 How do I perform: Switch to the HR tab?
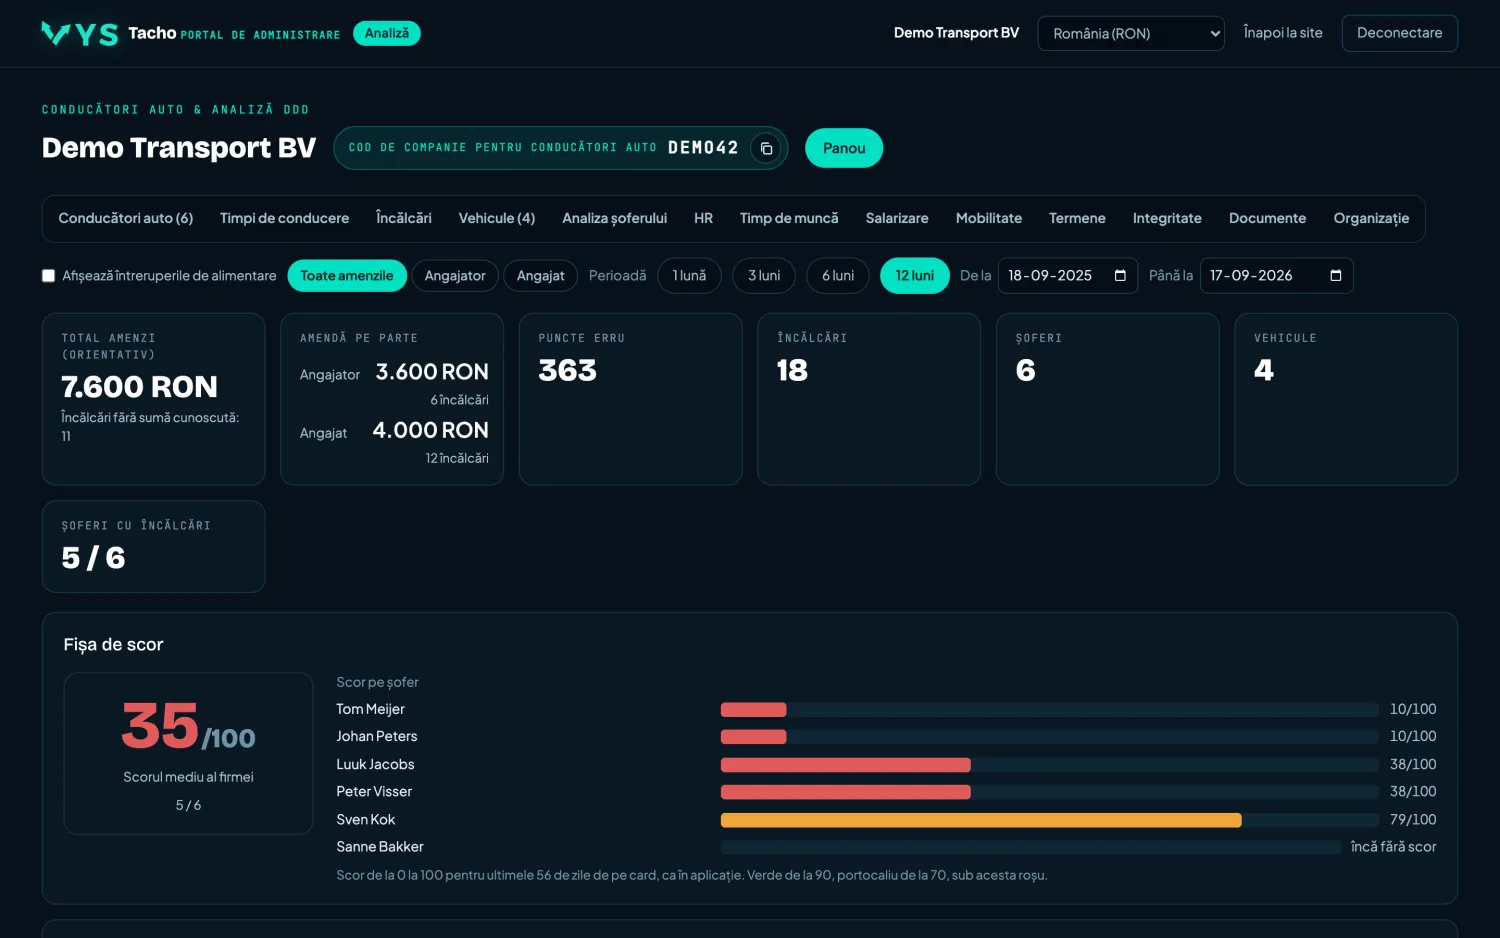[704, 218]
